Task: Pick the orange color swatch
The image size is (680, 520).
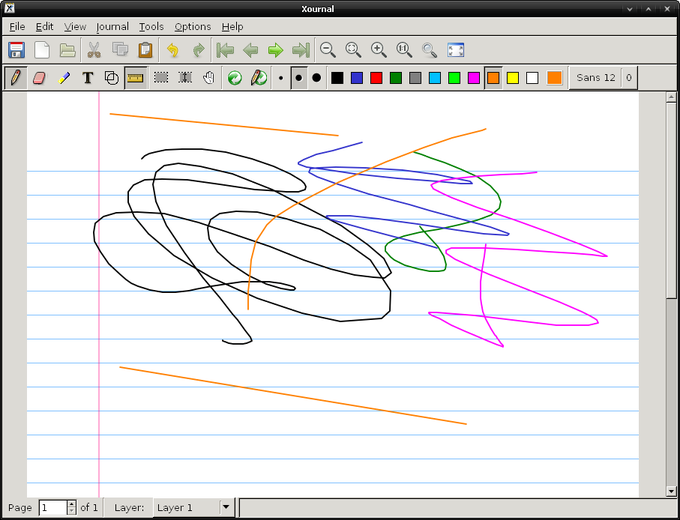Action: point(493,78)
